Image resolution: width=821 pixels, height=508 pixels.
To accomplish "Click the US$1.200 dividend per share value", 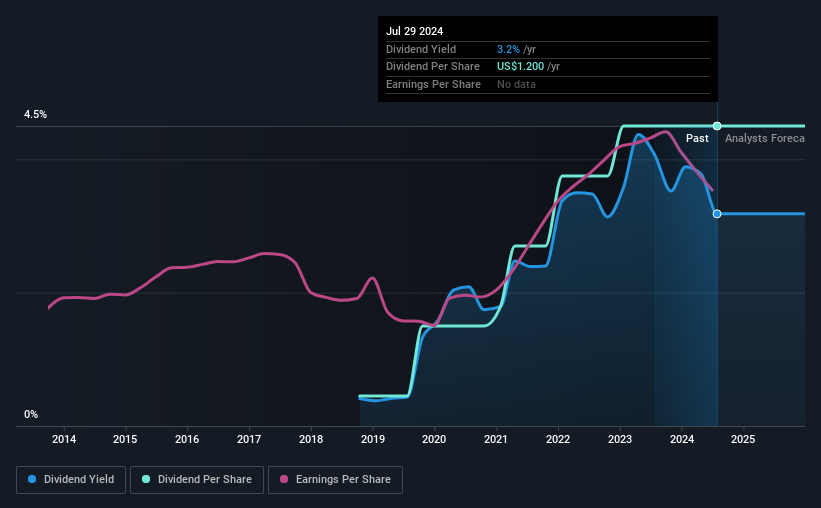I will [x=520, y=67].
